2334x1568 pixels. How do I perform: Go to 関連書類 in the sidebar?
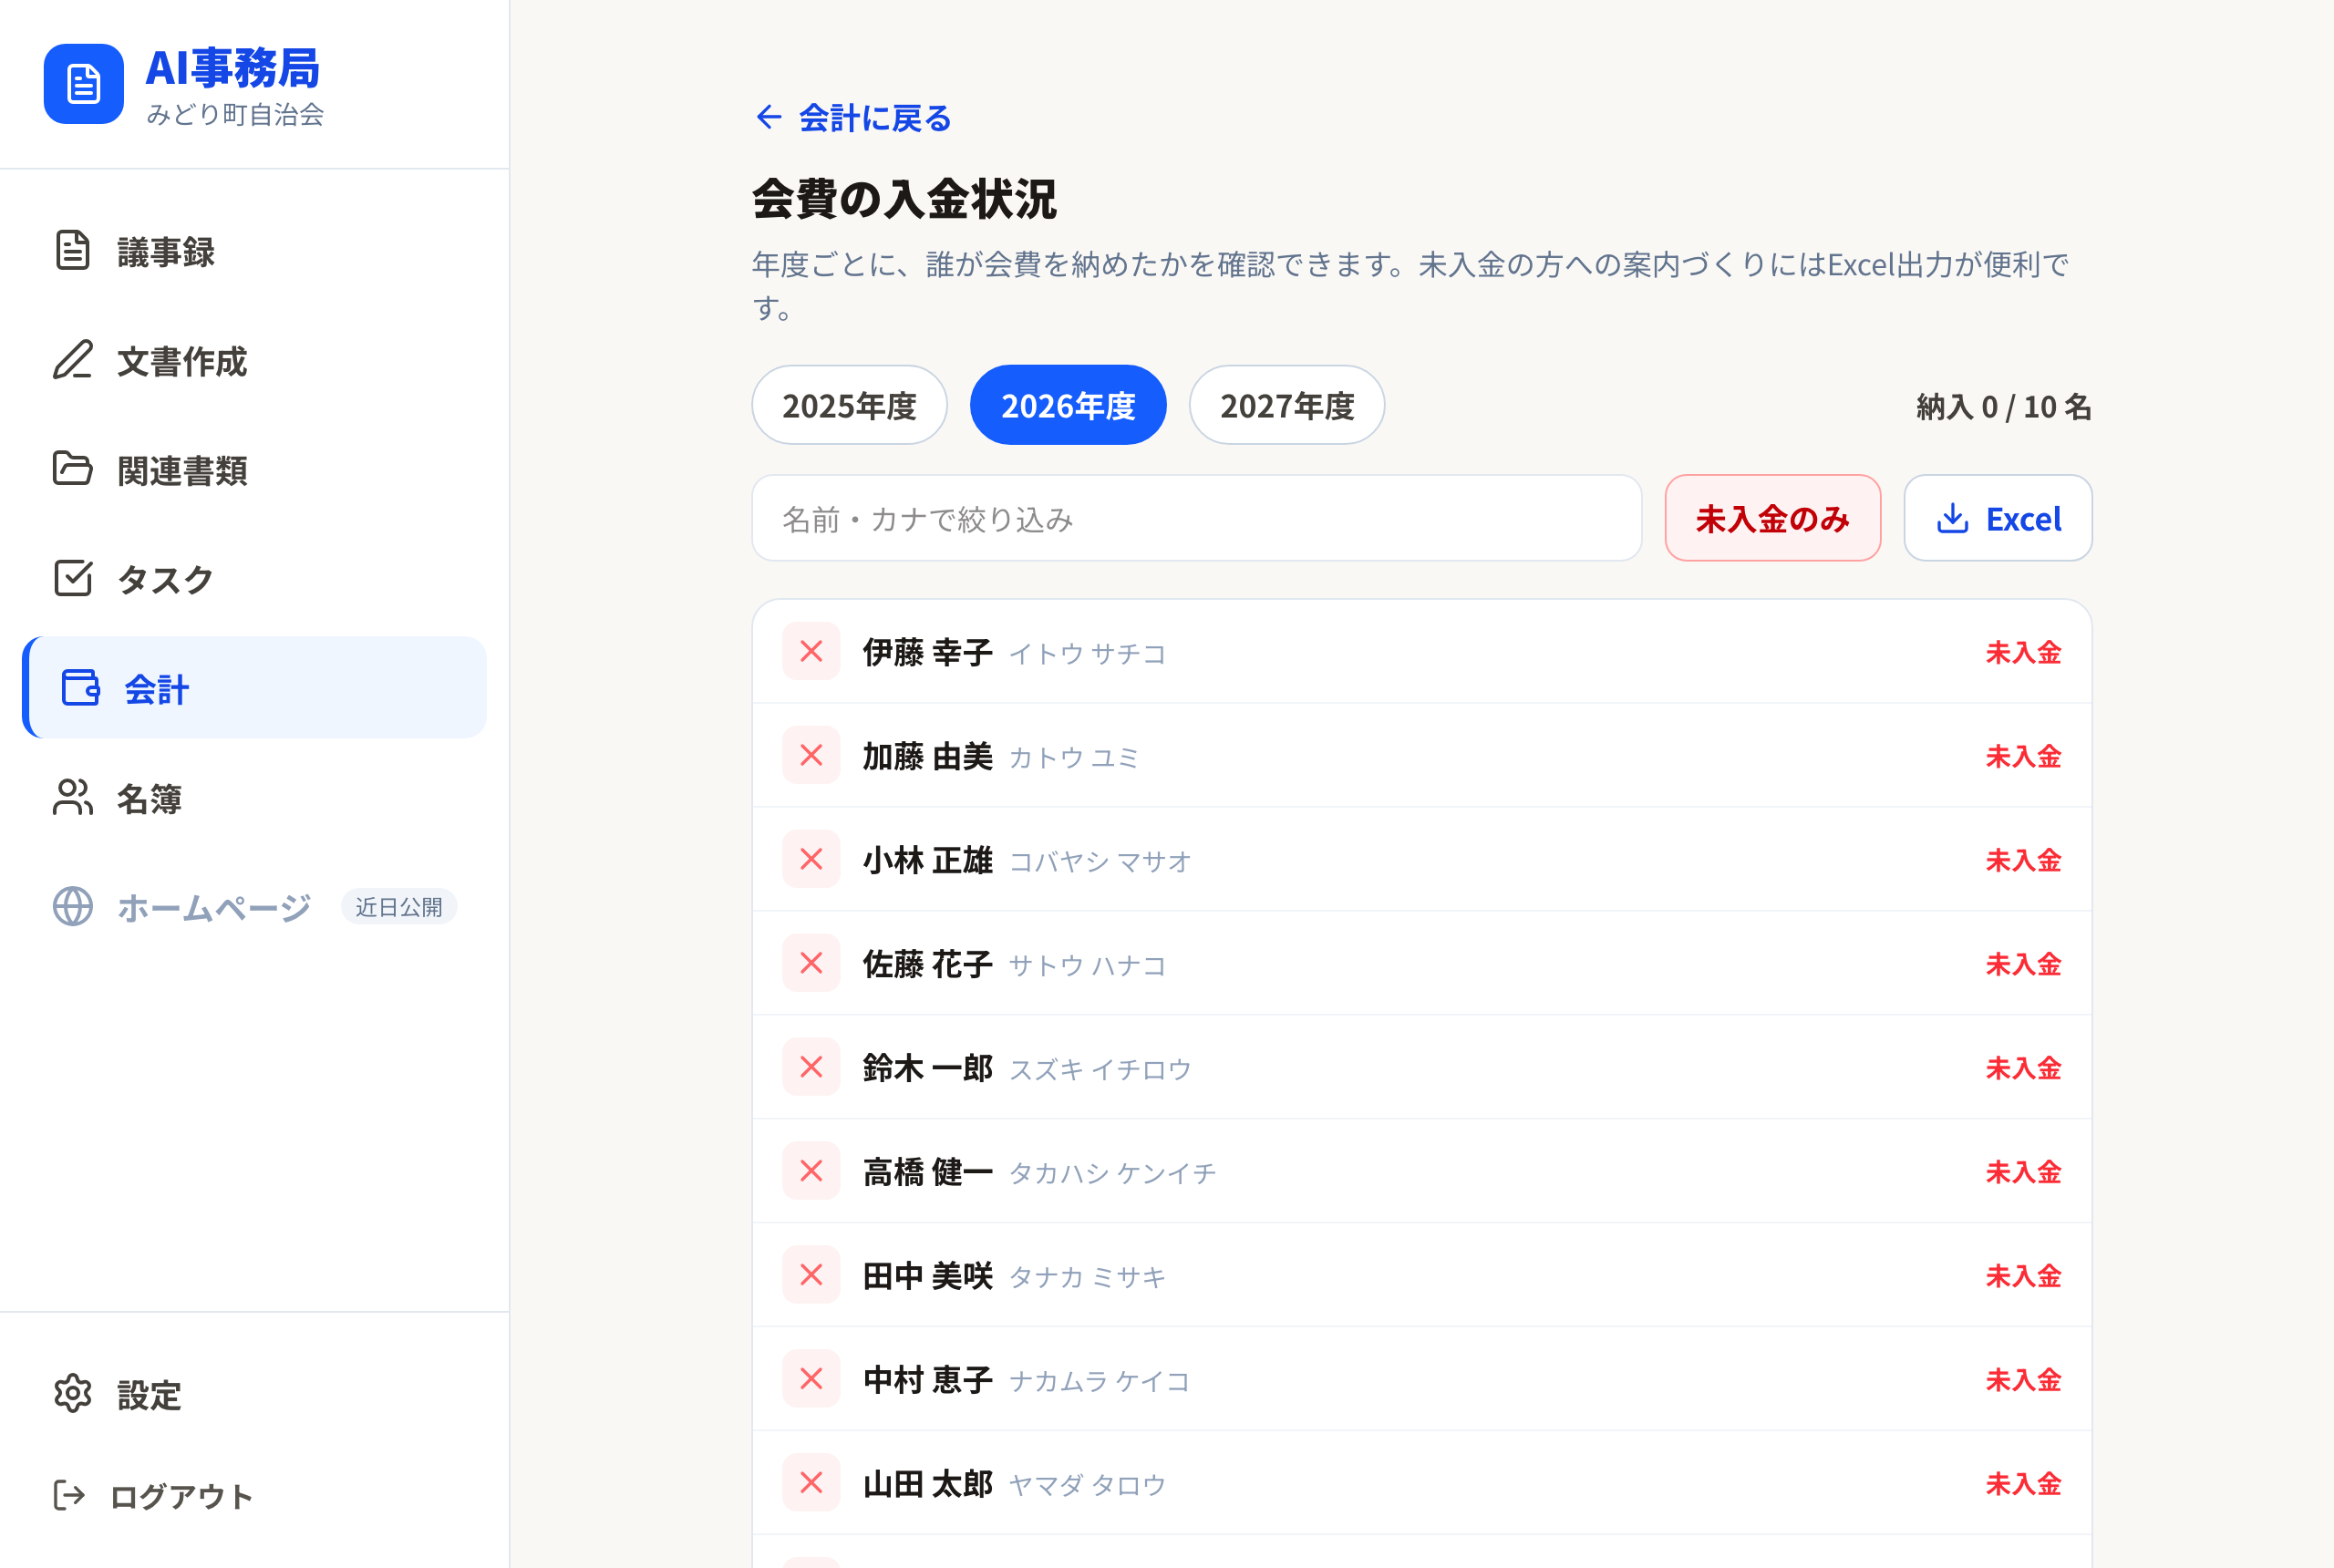[x=254, y=469]
